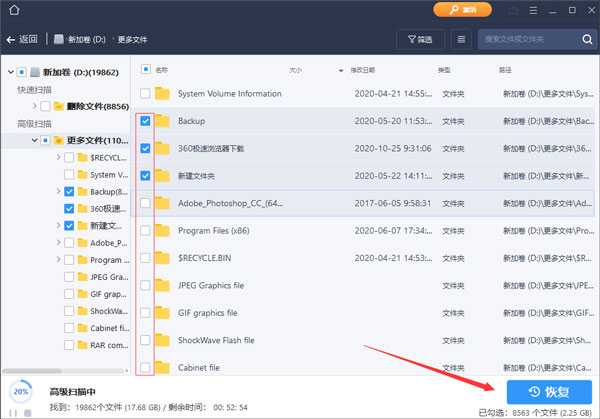Viewport: 600px width, 419px height.
Task: Toggle the select-all checkbox beside 名称 header
Action: coord(146,70)
